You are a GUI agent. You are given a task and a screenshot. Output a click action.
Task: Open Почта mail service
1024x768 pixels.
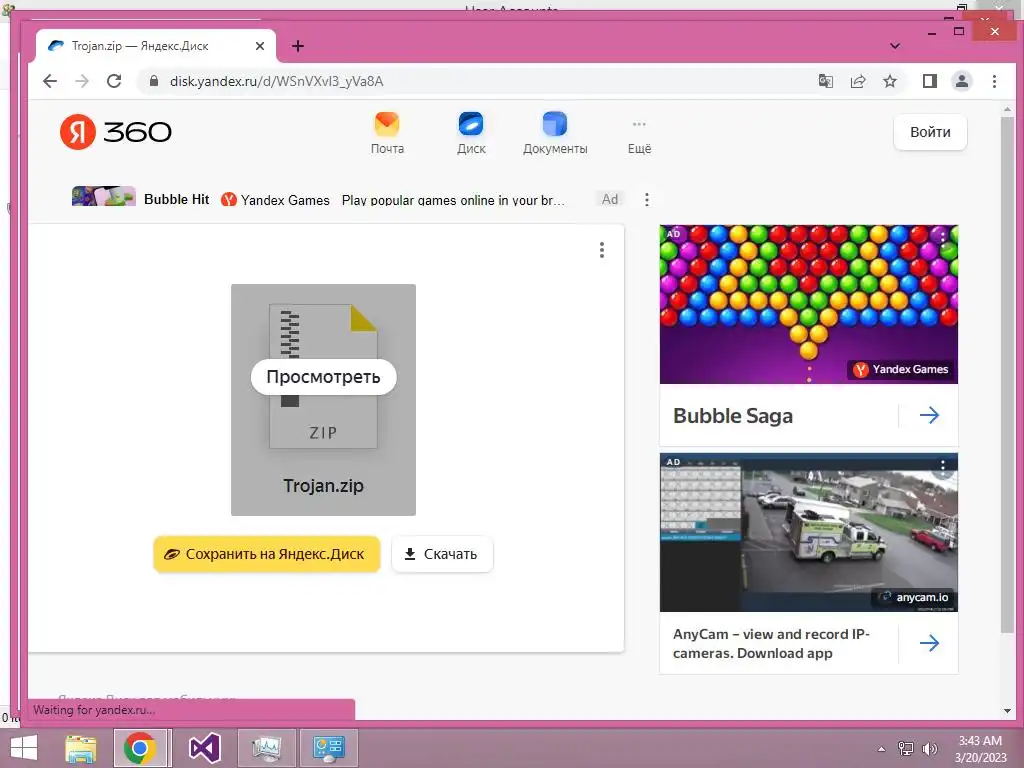coord(387,133)
